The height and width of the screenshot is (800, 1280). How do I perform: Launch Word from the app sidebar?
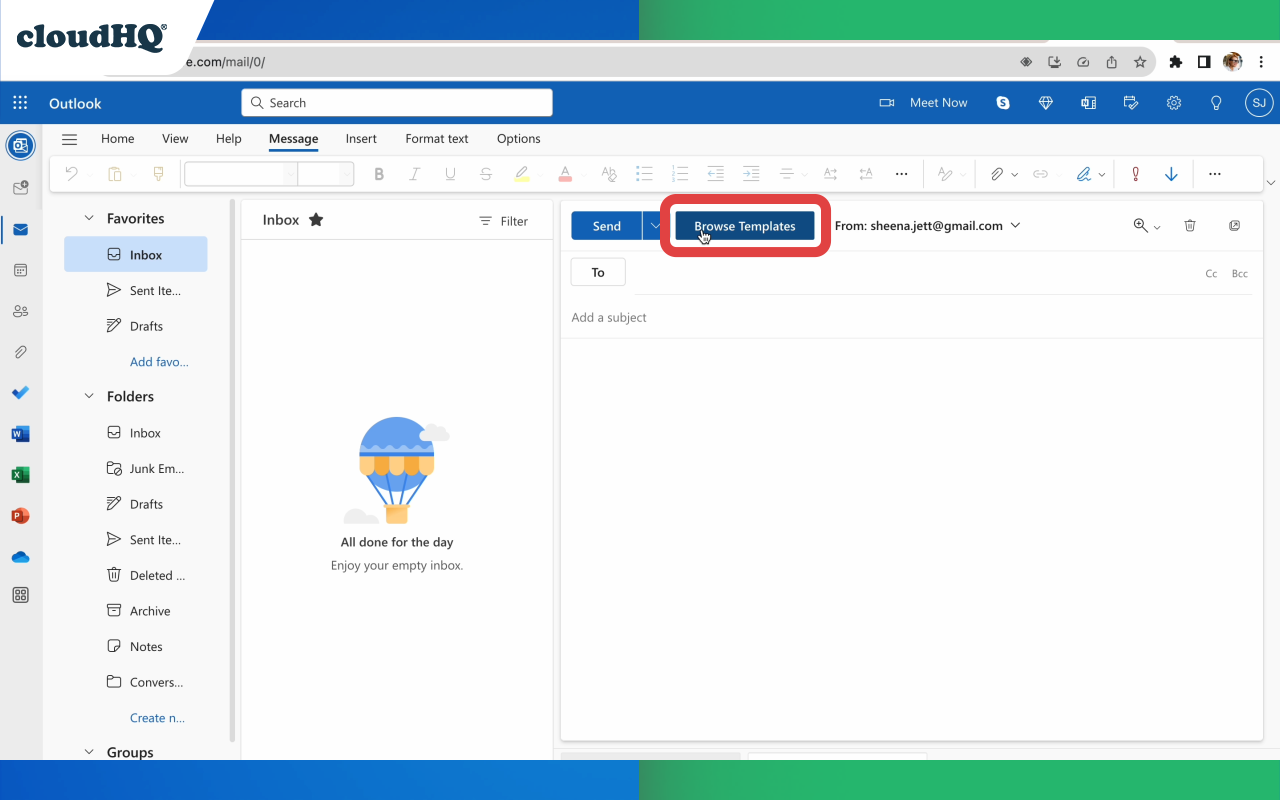pos(20,433)
